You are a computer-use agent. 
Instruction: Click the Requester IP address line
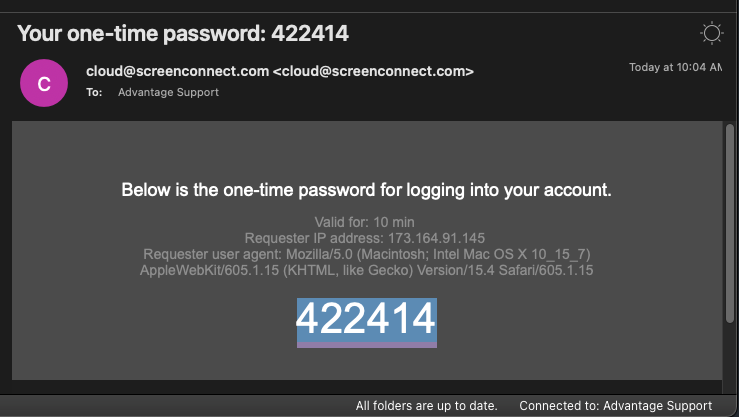[364, 238]
